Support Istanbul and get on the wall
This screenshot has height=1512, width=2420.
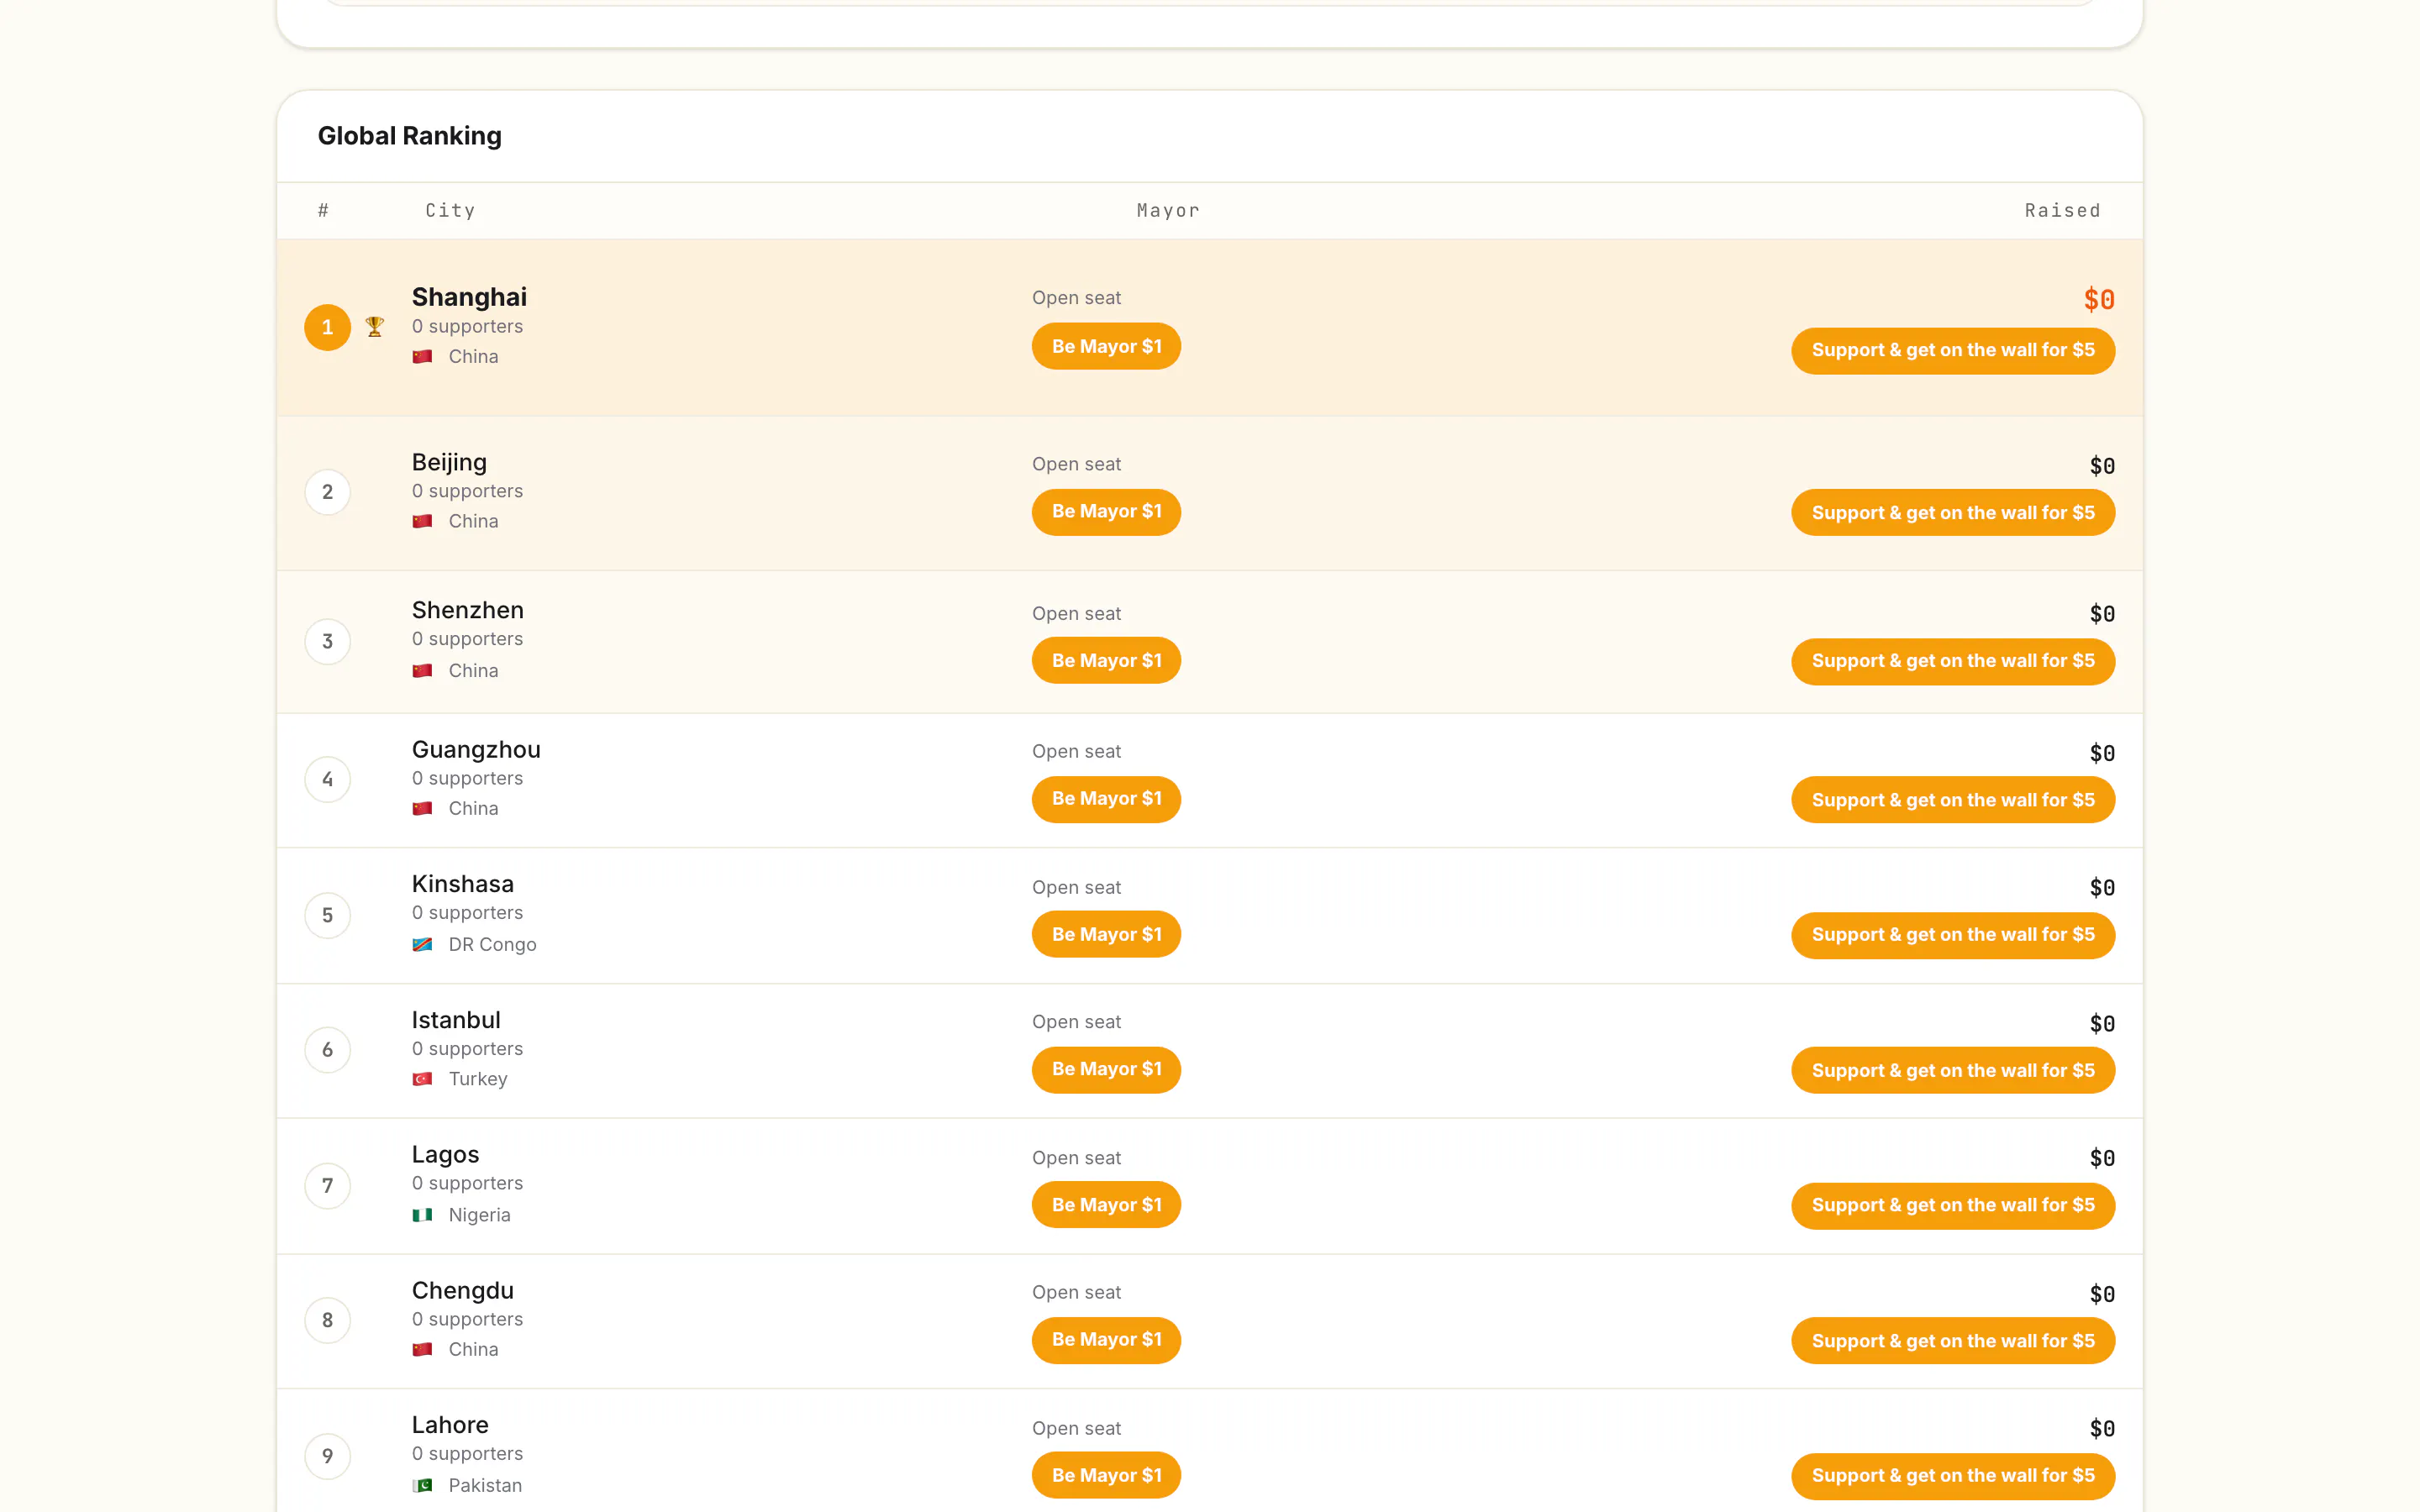coord(1952,1070)
